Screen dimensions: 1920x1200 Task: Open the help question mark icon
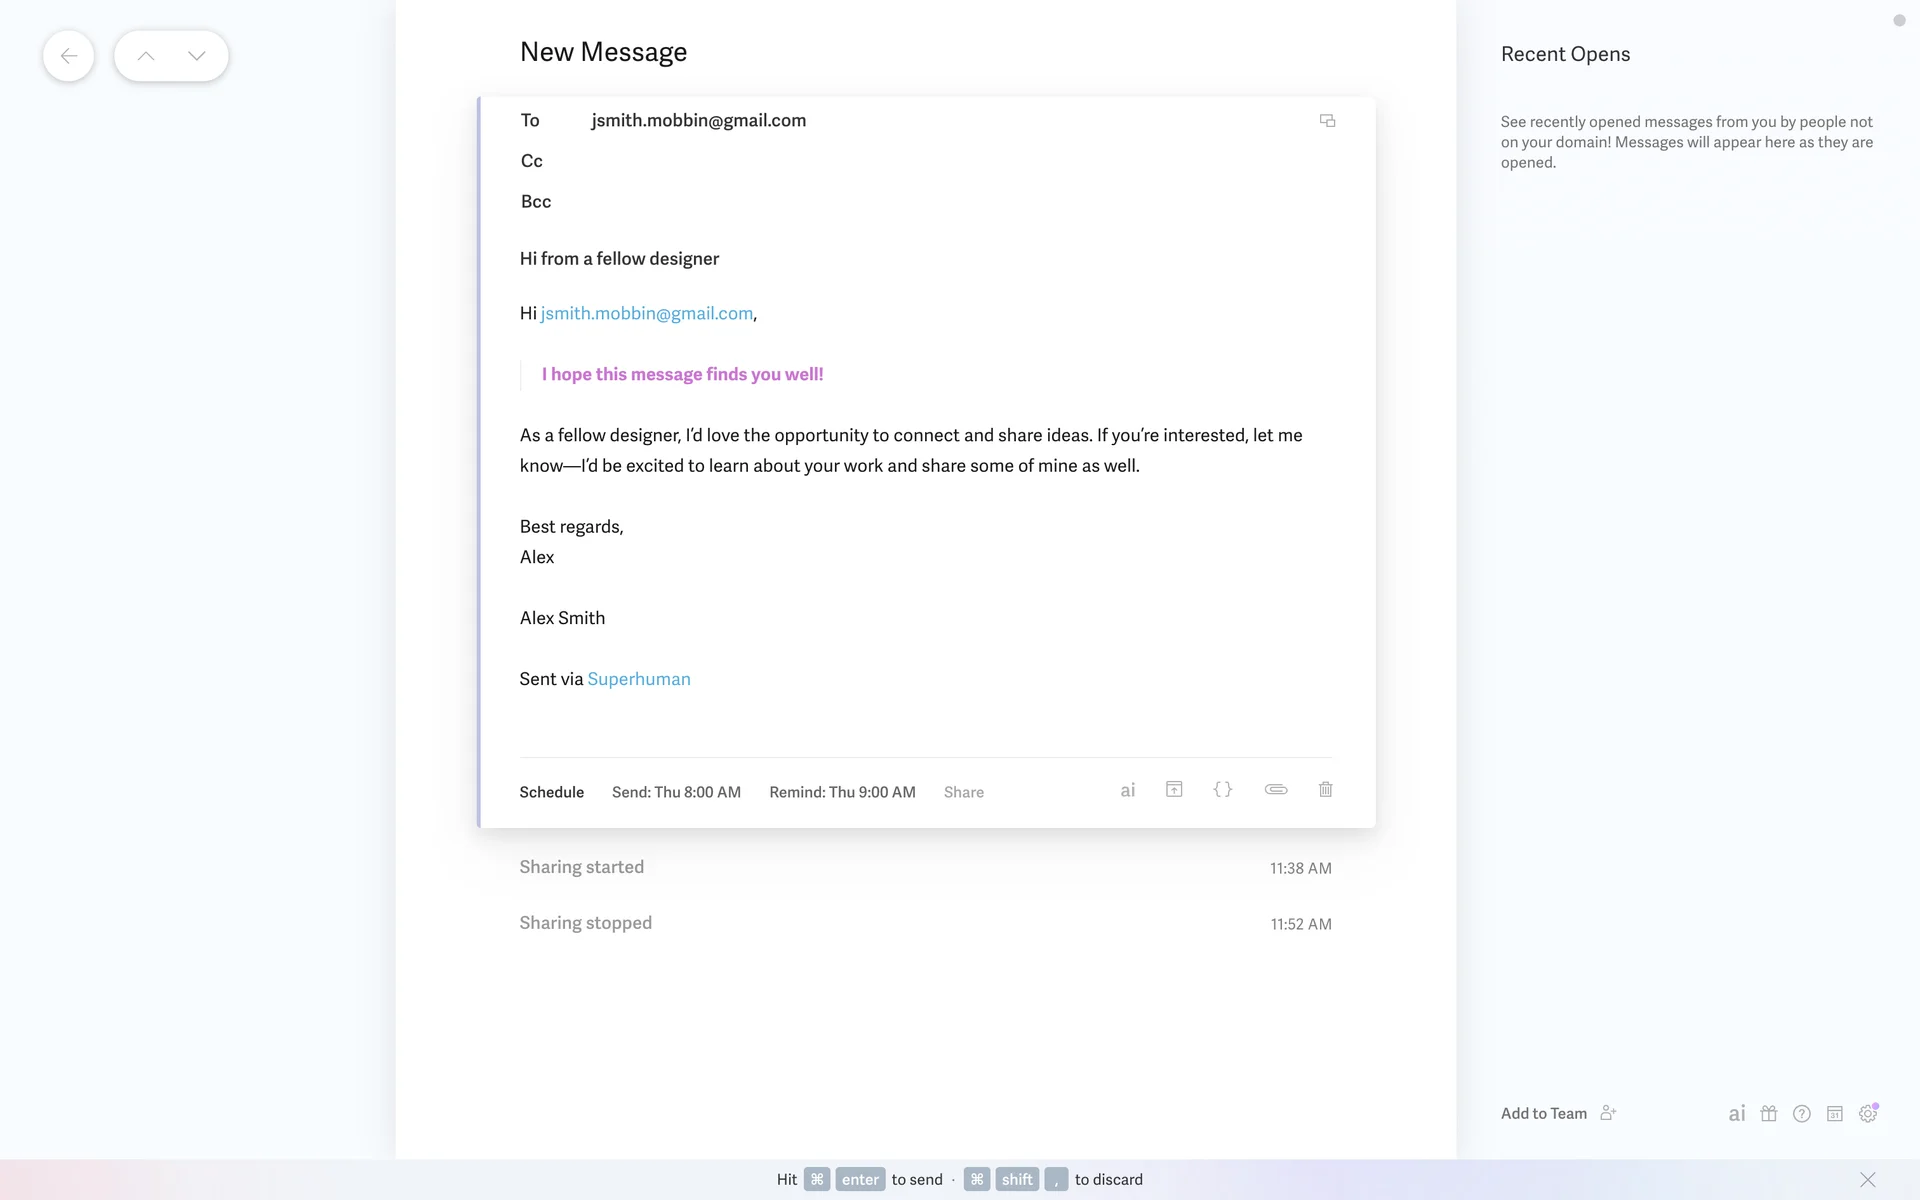[1801, 1114]
